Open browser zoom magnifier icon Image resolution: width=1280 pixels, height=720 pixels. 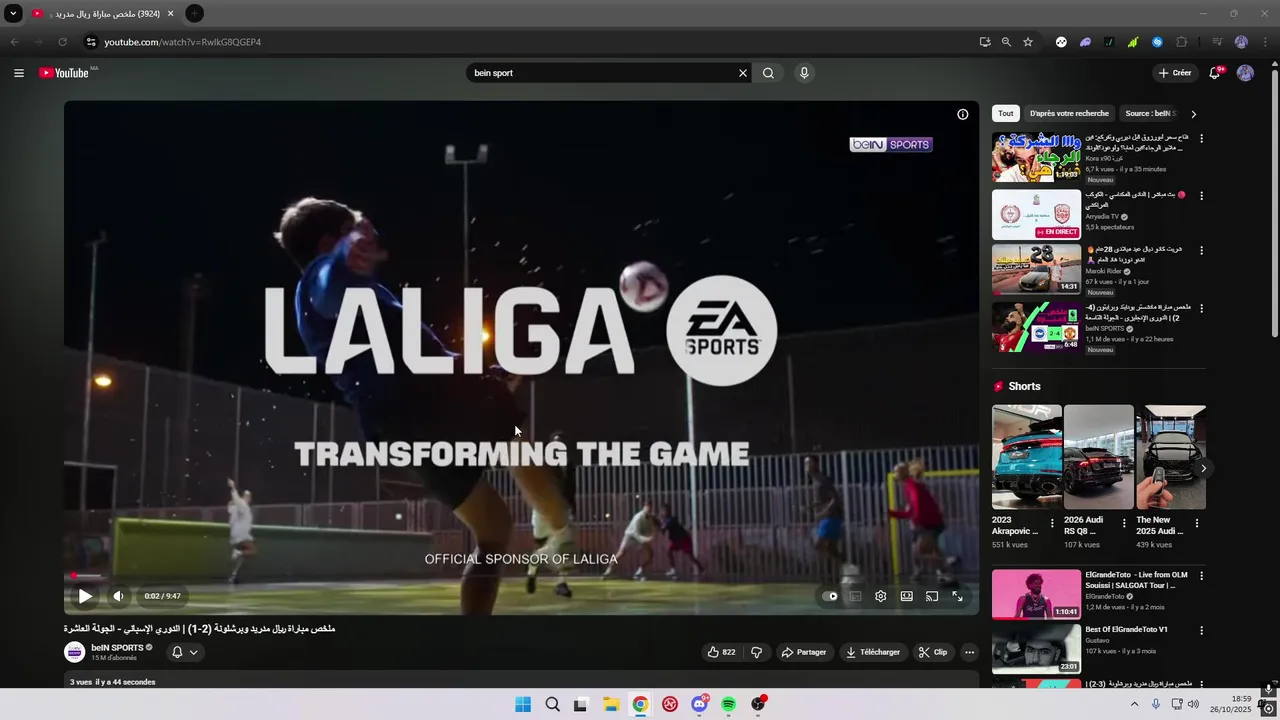tap(1006, 42)
